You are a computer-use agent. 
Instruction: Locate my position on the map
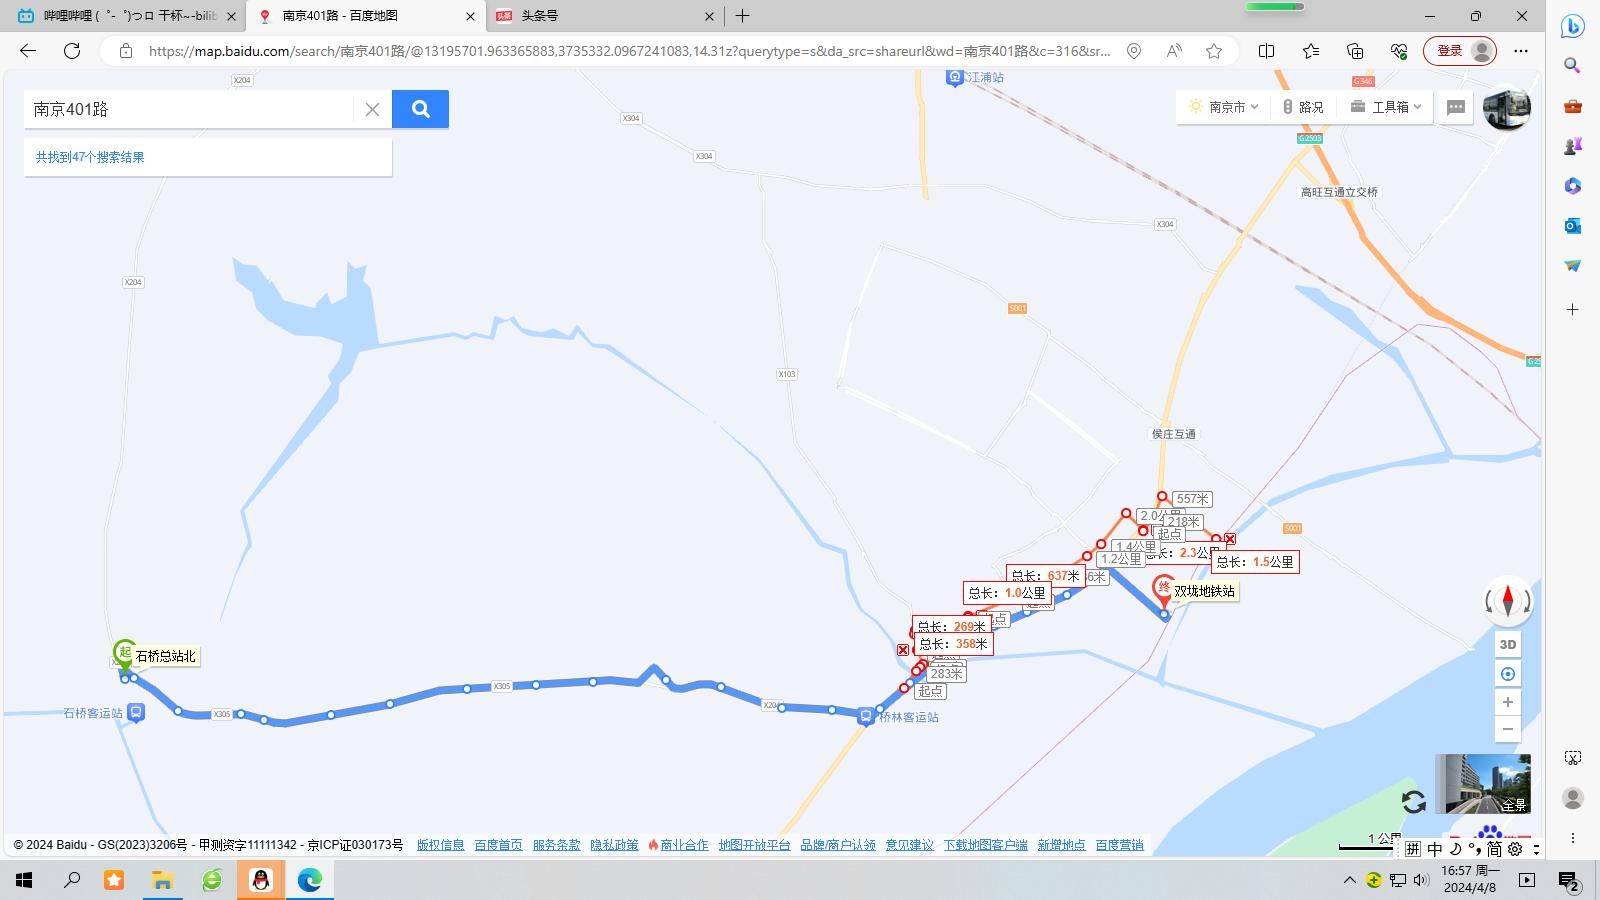(x=1508, y=674)
